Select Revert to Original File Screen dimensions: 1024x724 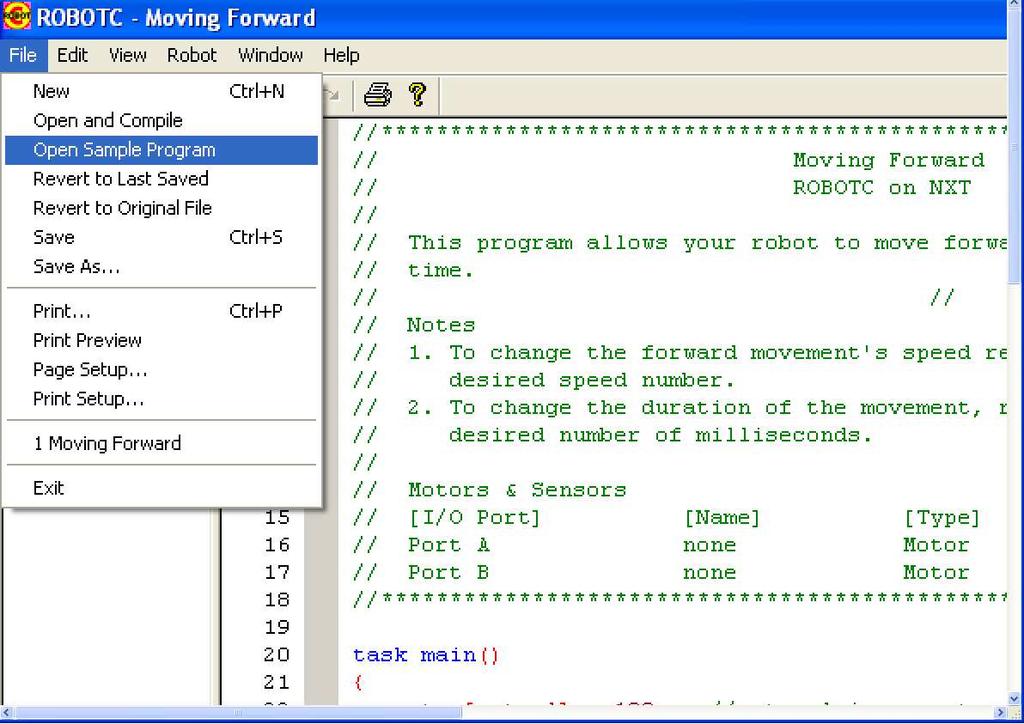click(161, 208)
